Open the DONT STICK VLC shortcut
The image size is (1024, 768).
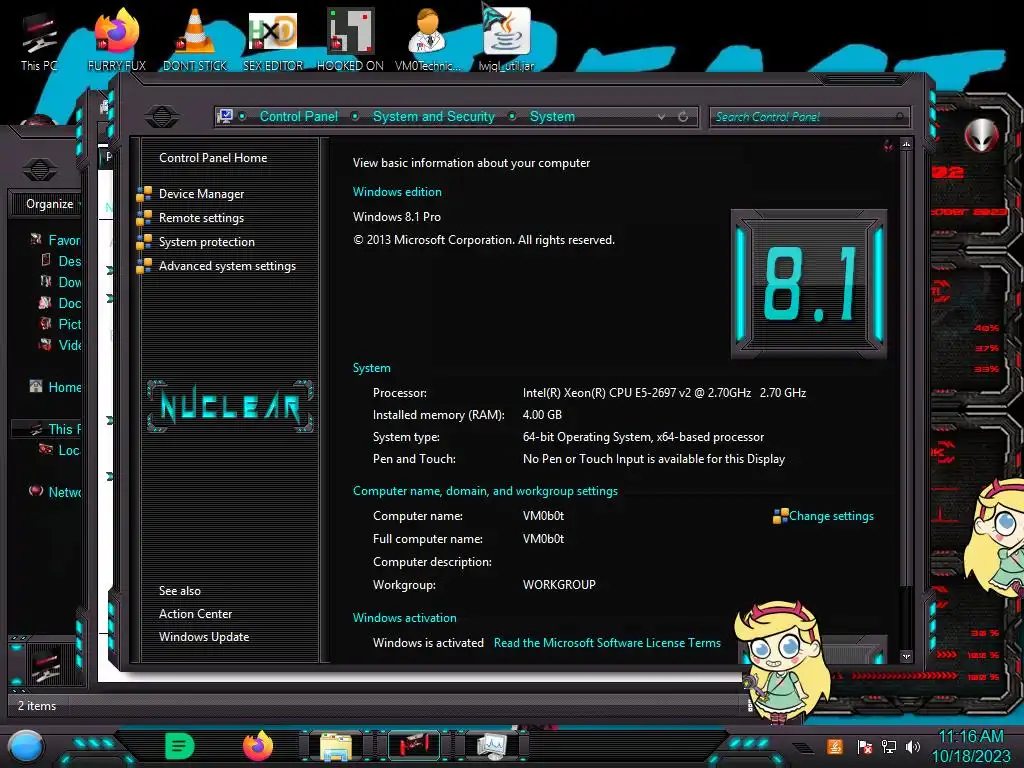[x=195, y=42]
